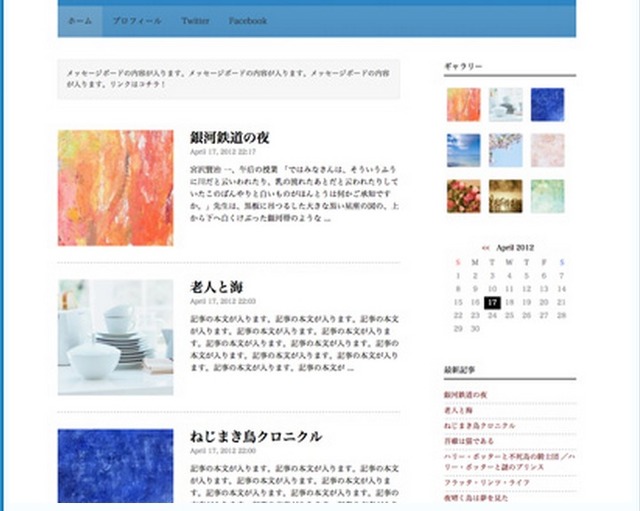Open golden brown image in gallery
640x511 pixels.
click(x=506, y=196)
